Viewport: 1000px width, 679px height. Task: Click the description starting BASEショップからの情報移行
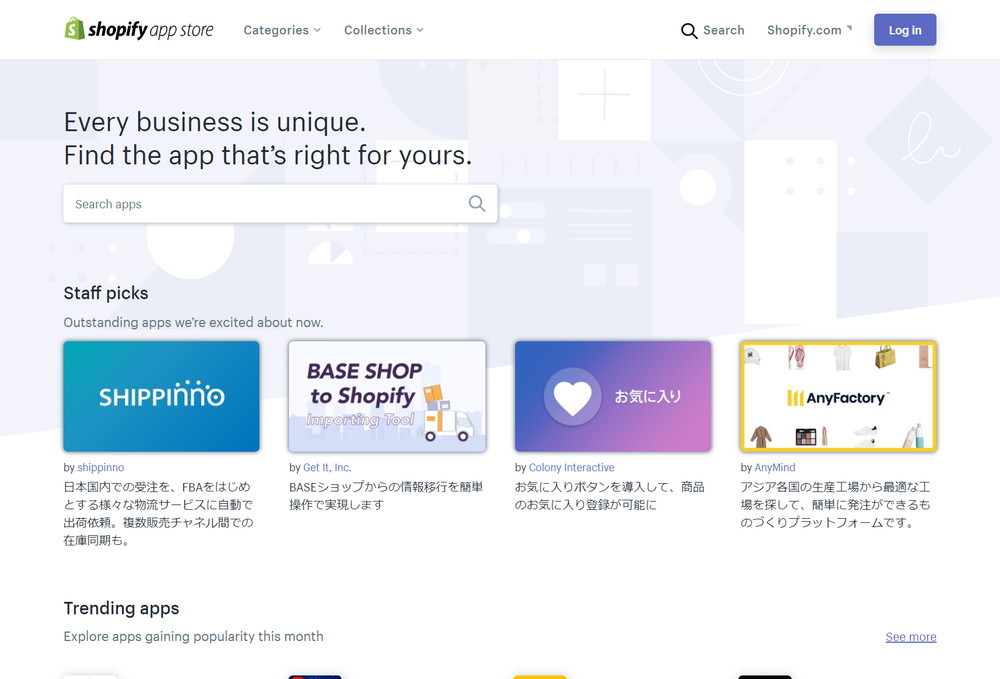386,496
